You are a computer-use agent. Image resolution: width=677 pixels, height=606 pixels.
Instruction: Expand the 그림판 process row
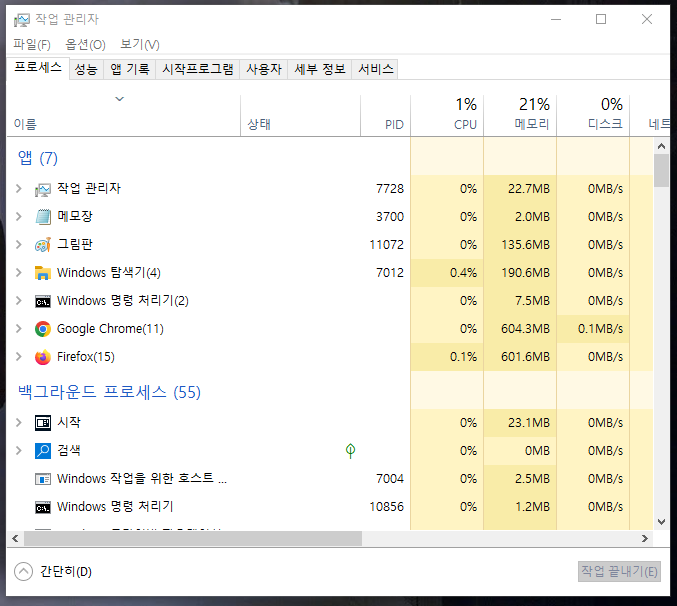click(x=19, y=245)
